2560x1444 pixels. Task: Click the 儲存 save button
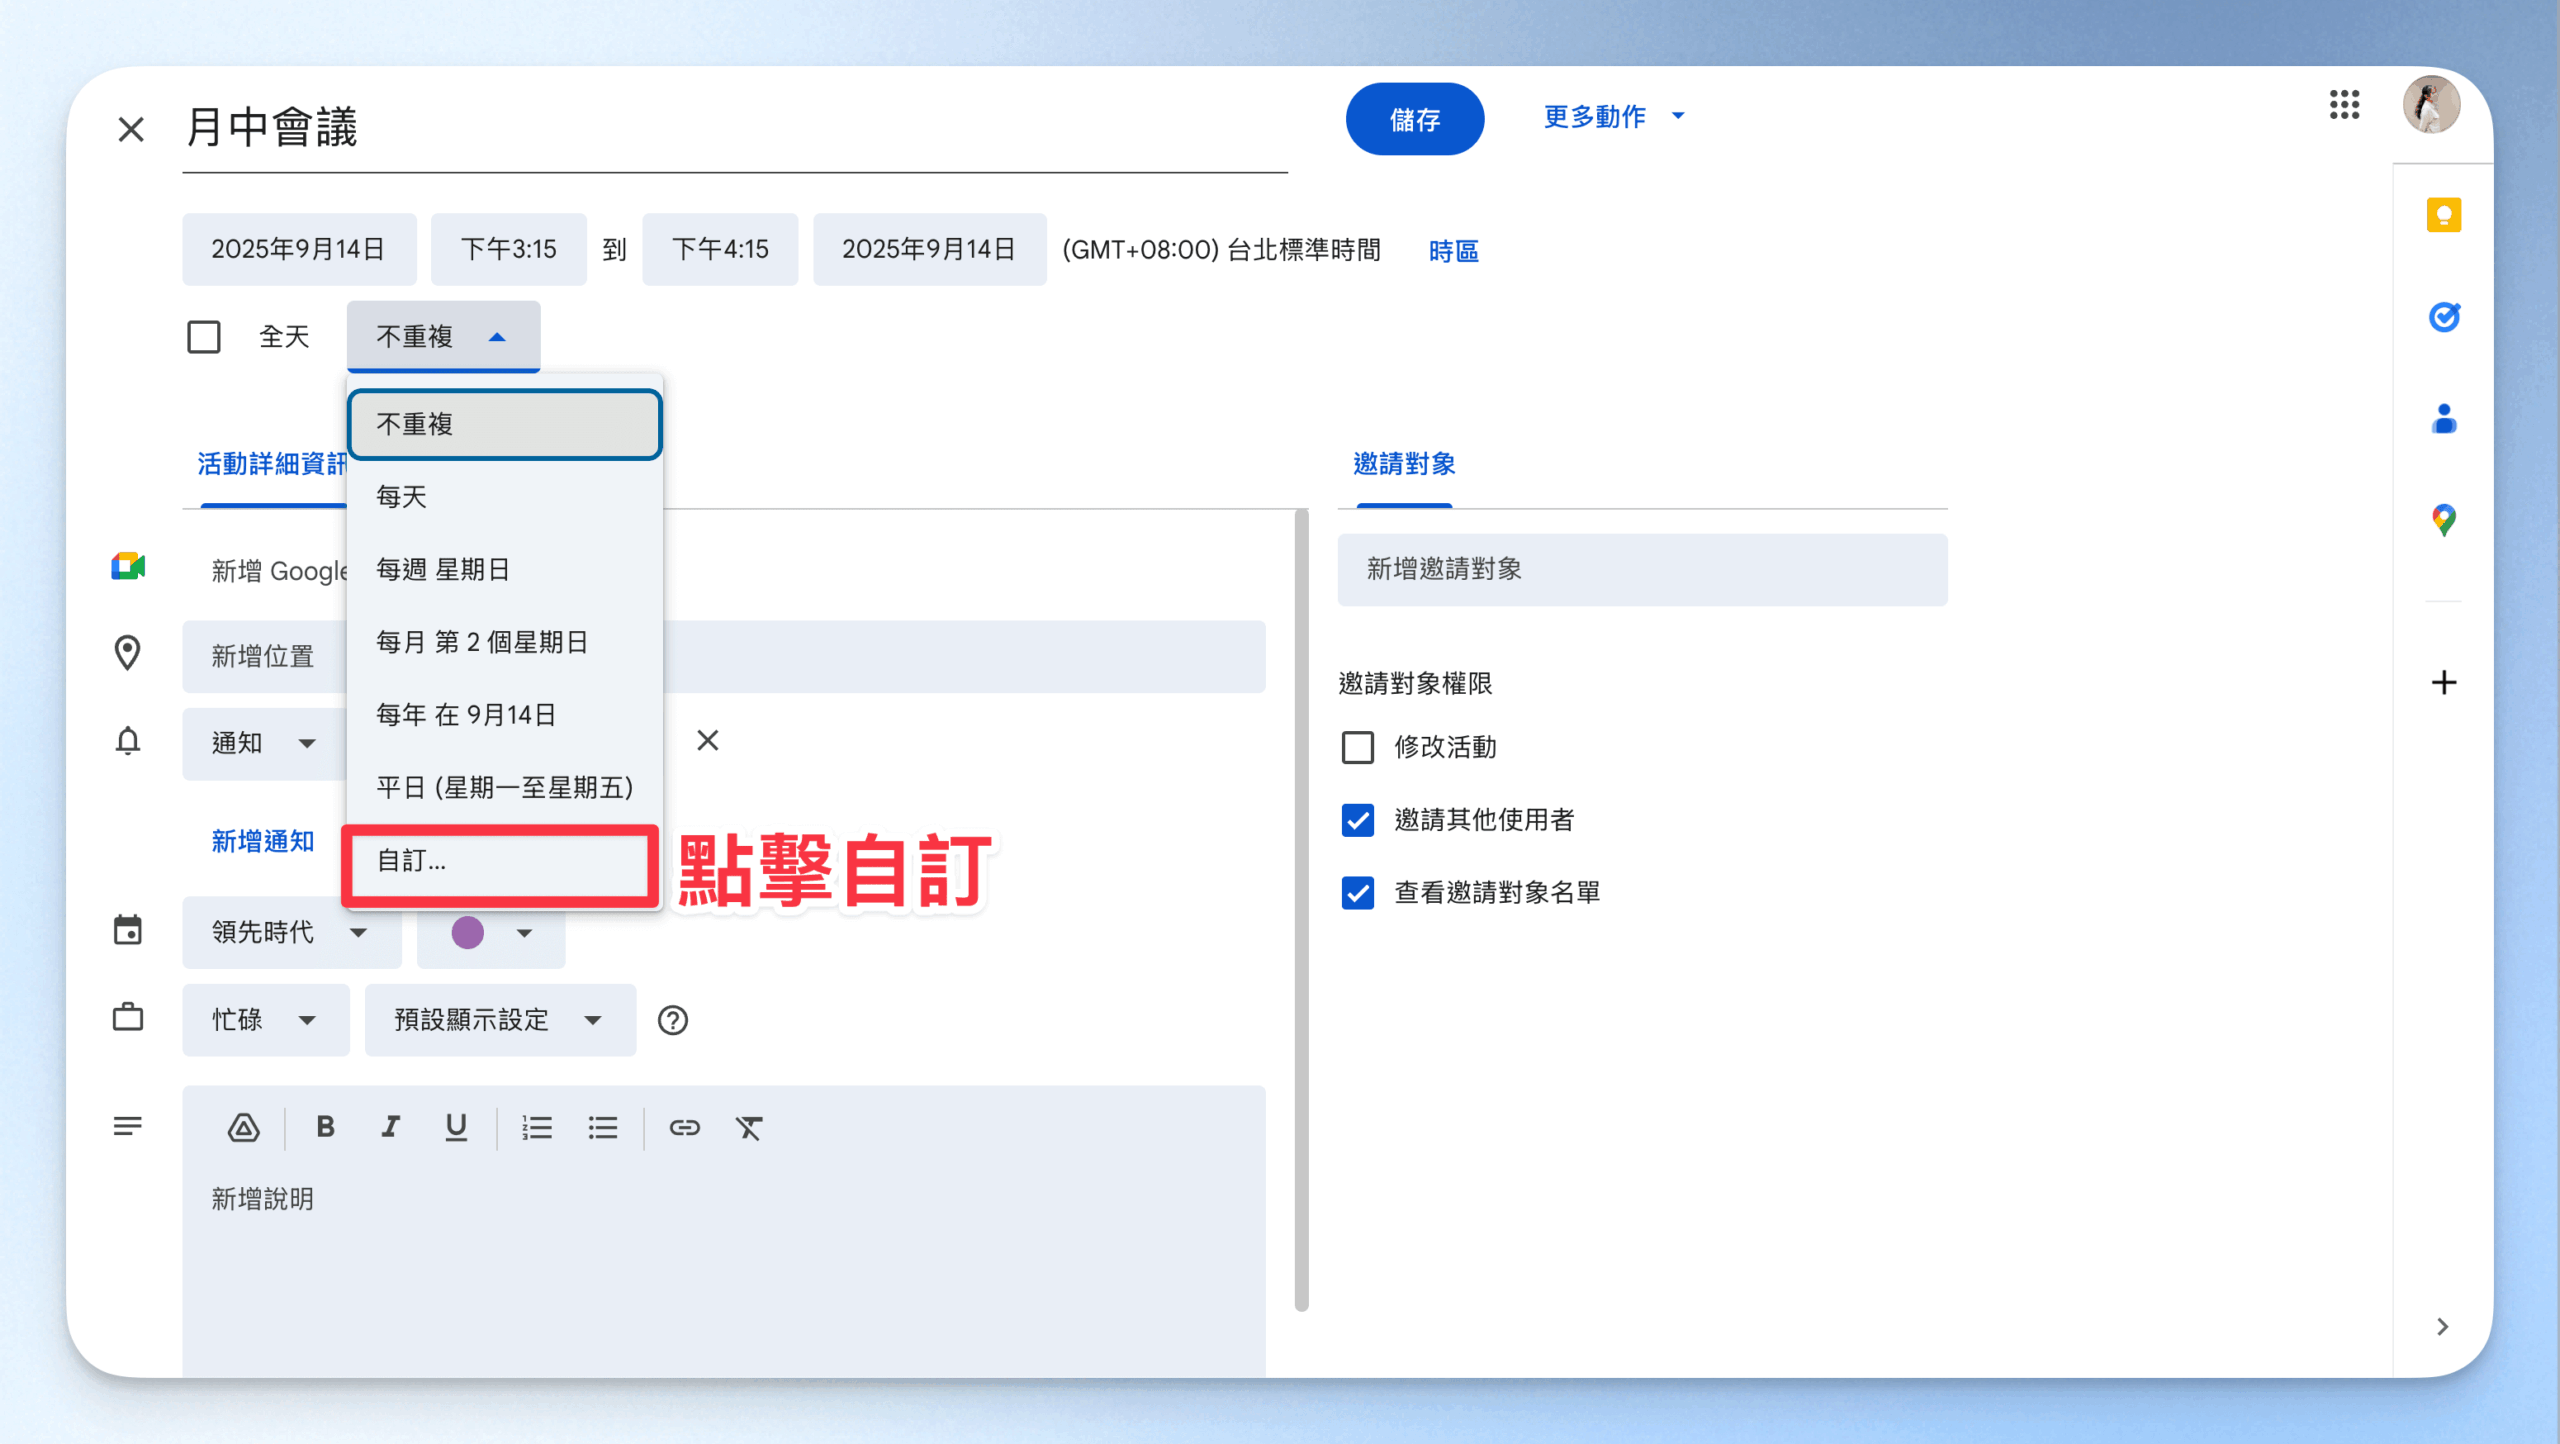pyautogui.click(x=1414, y=119)
